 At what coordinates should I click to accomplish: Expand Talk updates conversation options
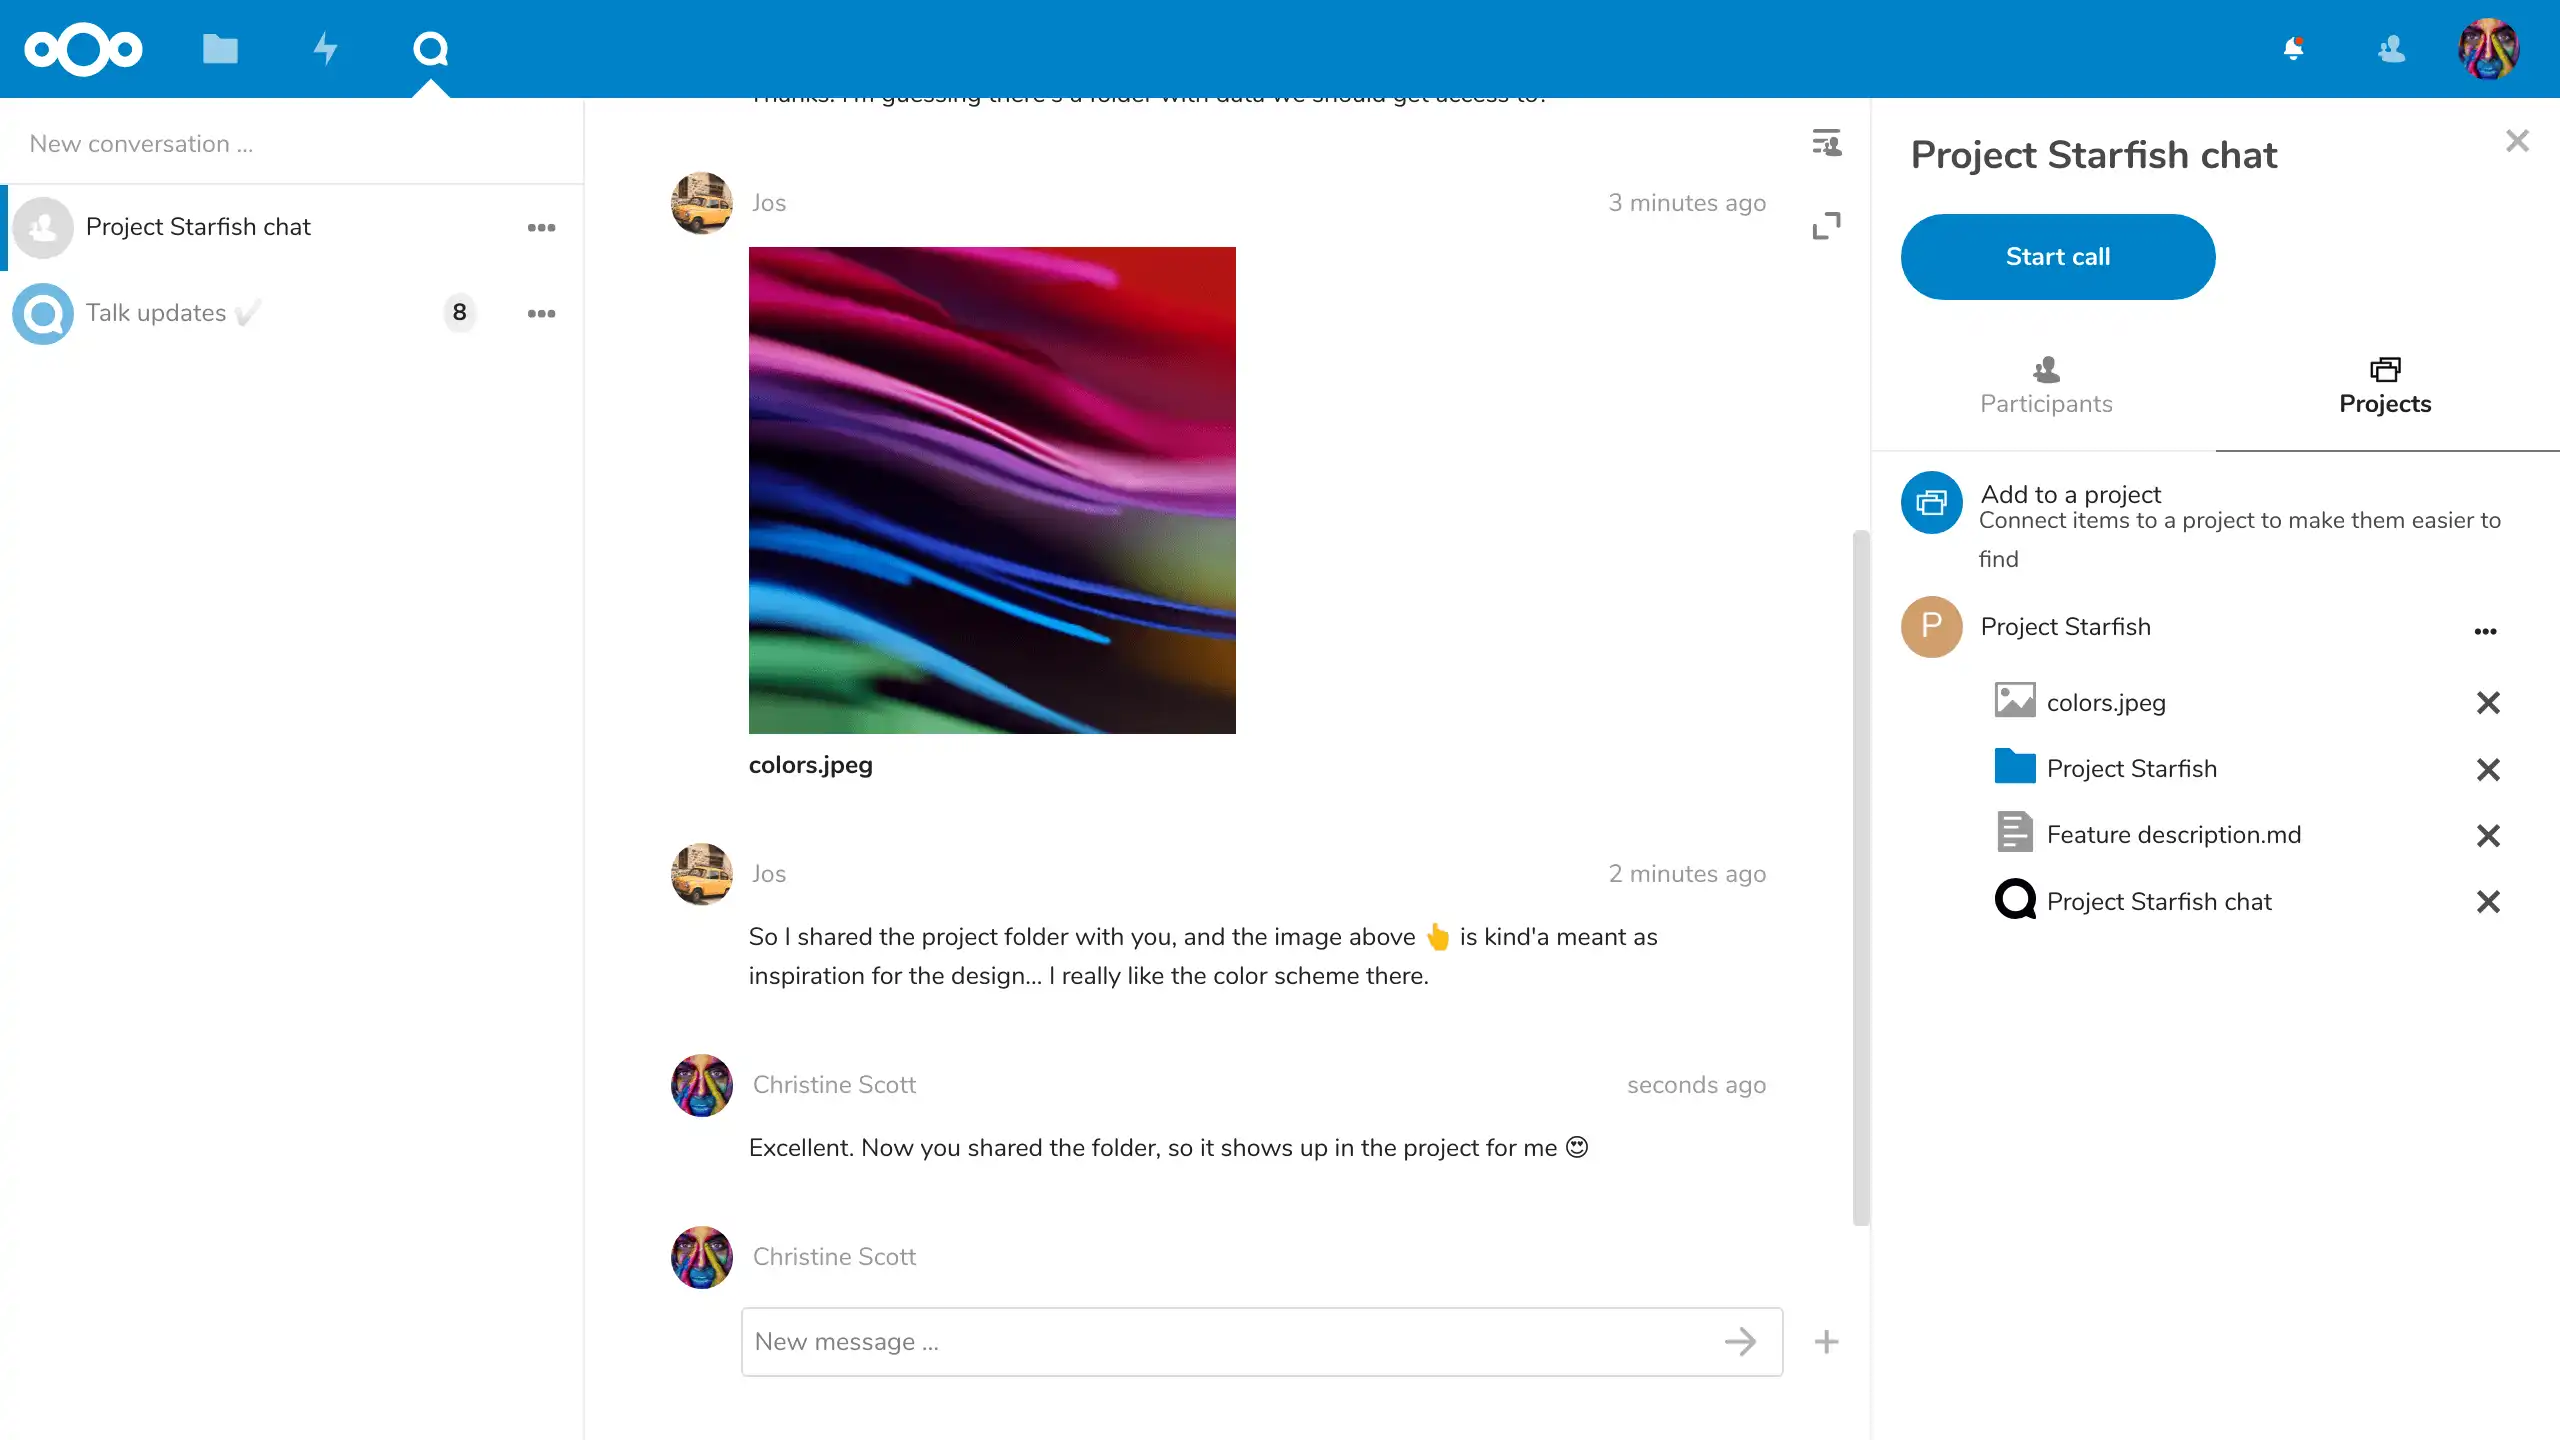click(542, 311)
